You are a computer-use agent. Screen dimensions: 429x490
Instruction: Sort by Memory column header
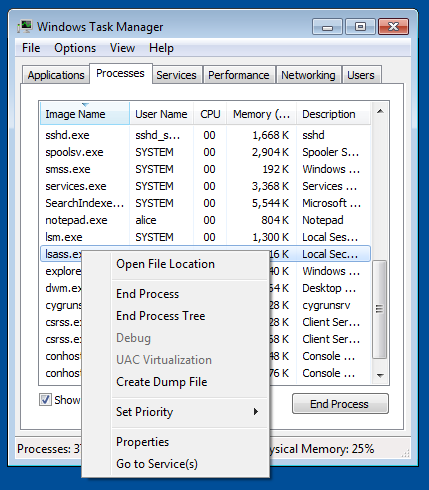[261, 114]
